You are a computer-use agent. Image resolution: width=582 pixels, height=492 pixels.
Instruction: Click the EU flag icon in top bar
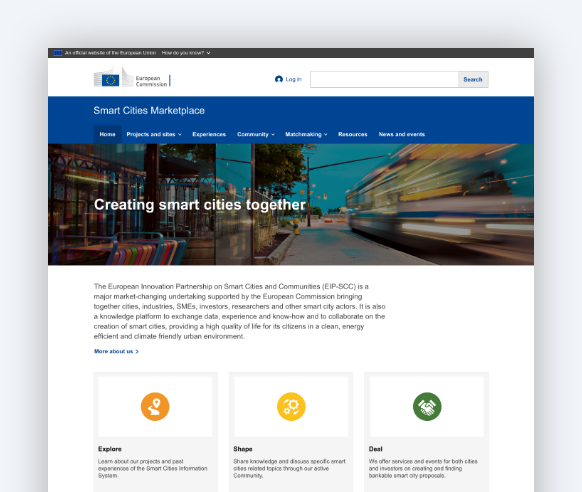click(58, 53)
